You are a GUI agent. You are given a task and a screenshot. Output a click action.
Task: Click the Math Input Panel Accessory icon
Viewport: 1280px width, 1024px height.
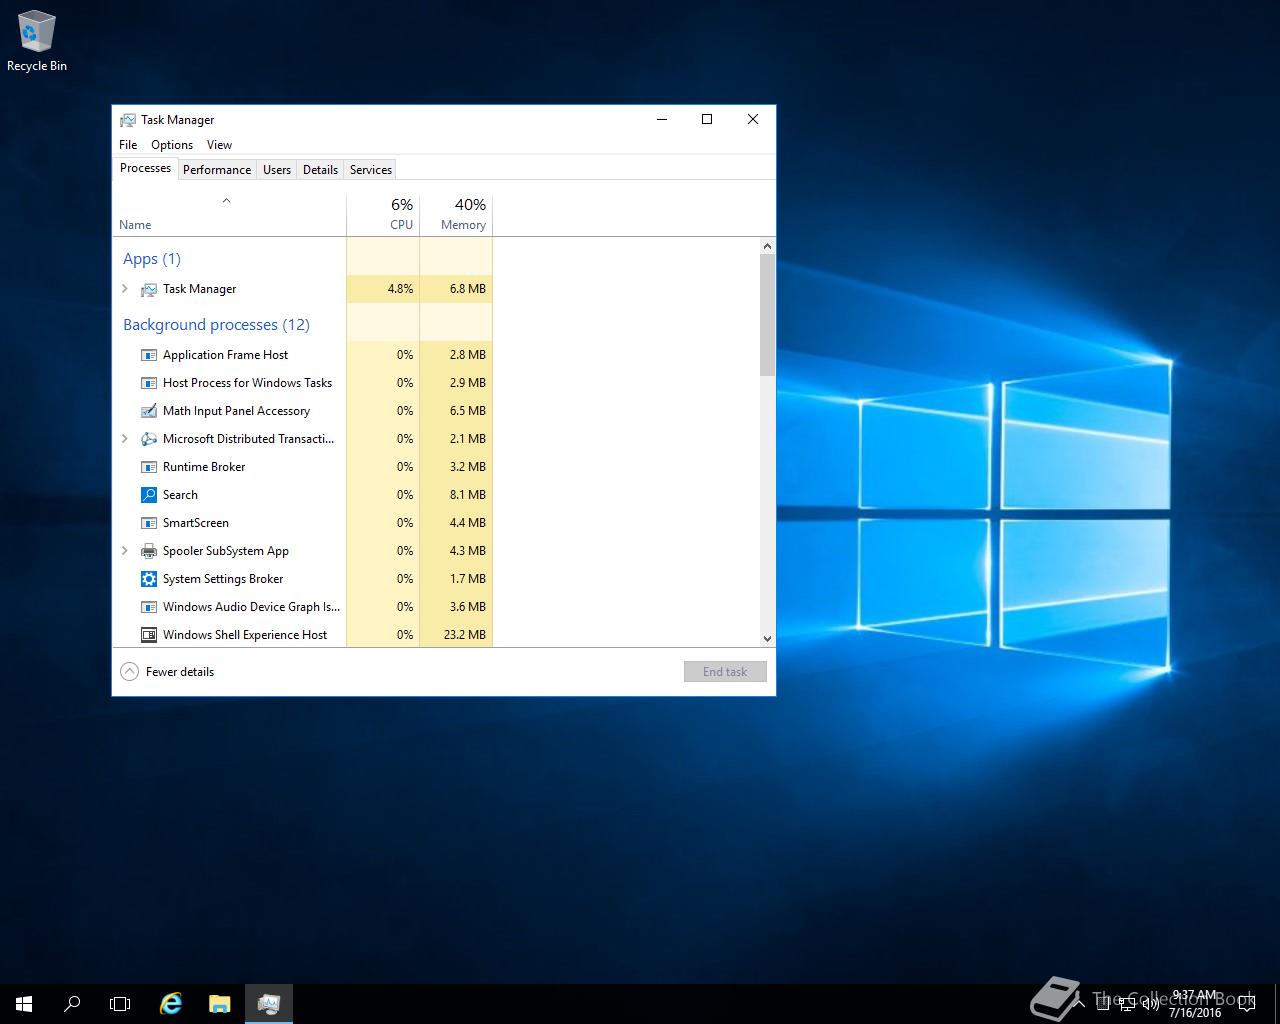coord(149,411)
